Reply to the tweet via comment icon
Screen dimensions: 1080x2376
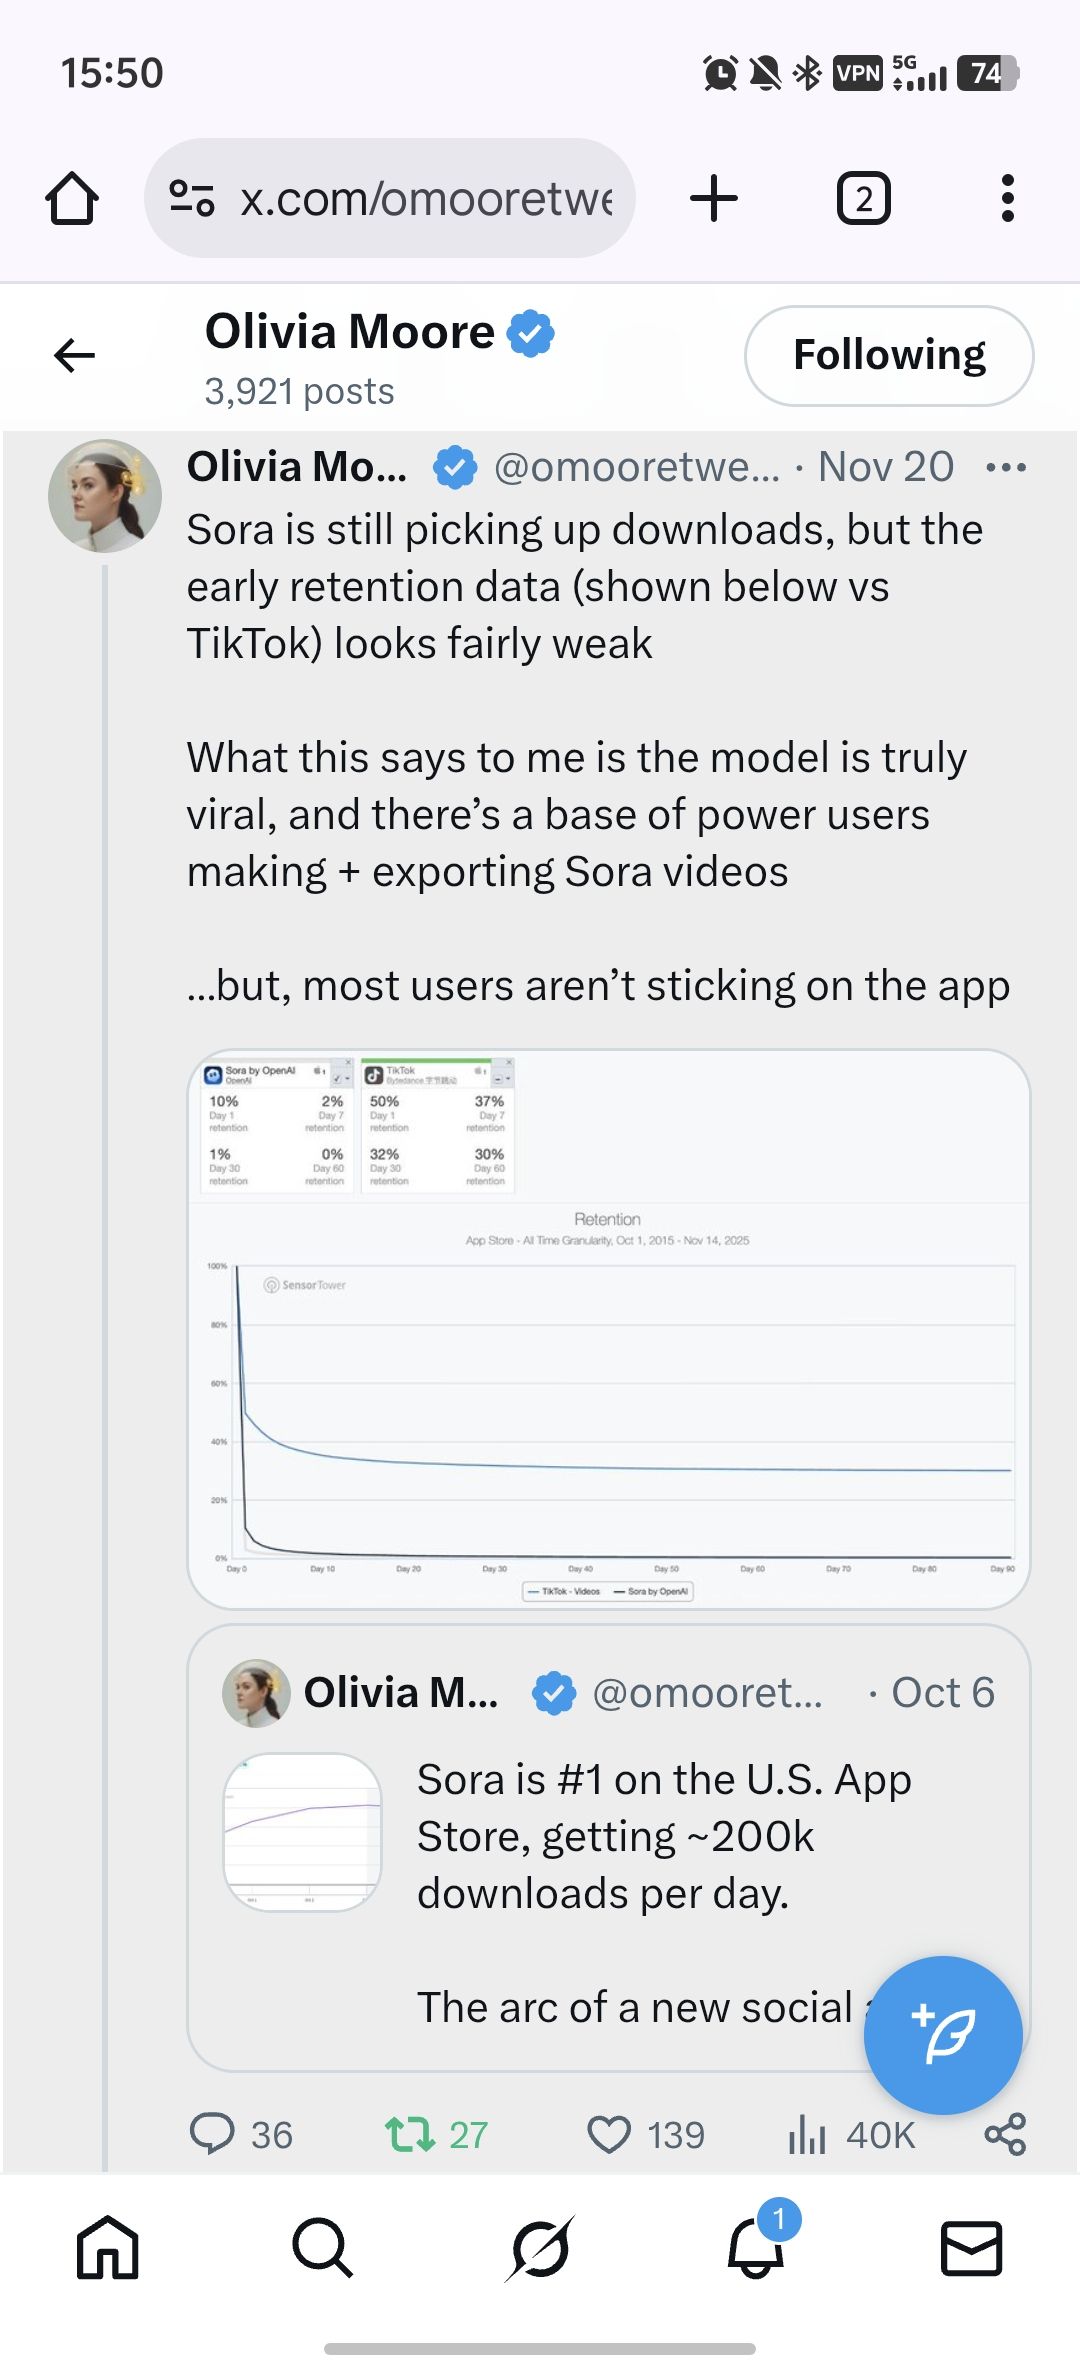tap(212, 2133)
